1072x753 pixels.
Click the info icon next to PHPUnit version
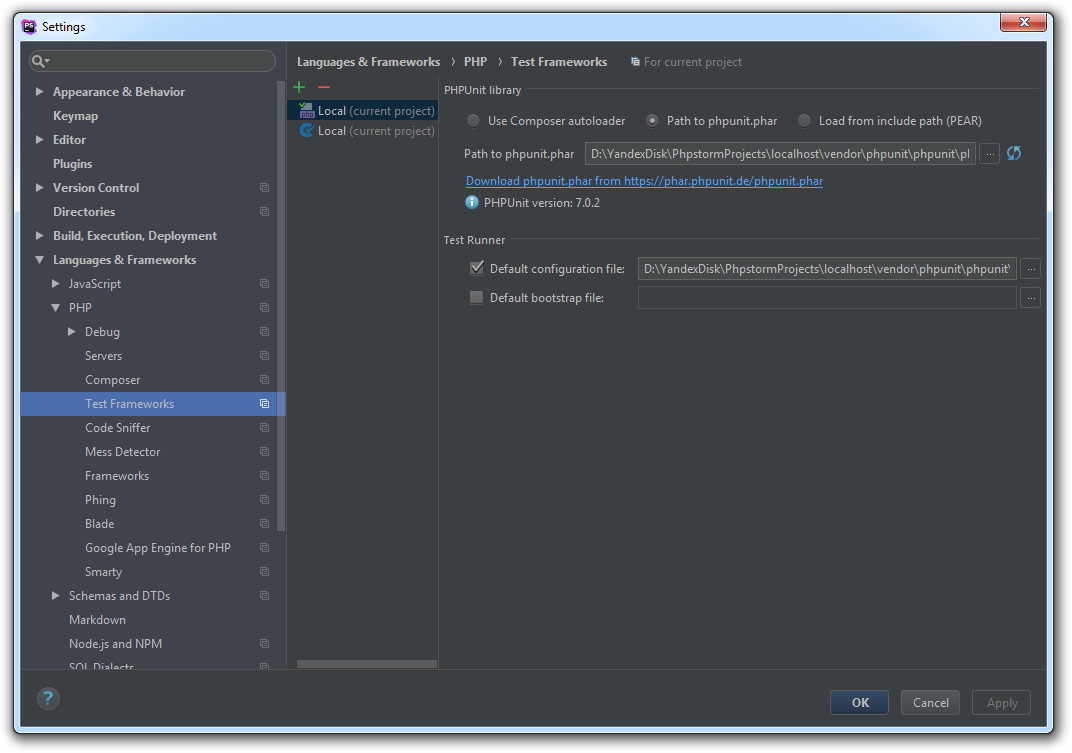[472, 202]
